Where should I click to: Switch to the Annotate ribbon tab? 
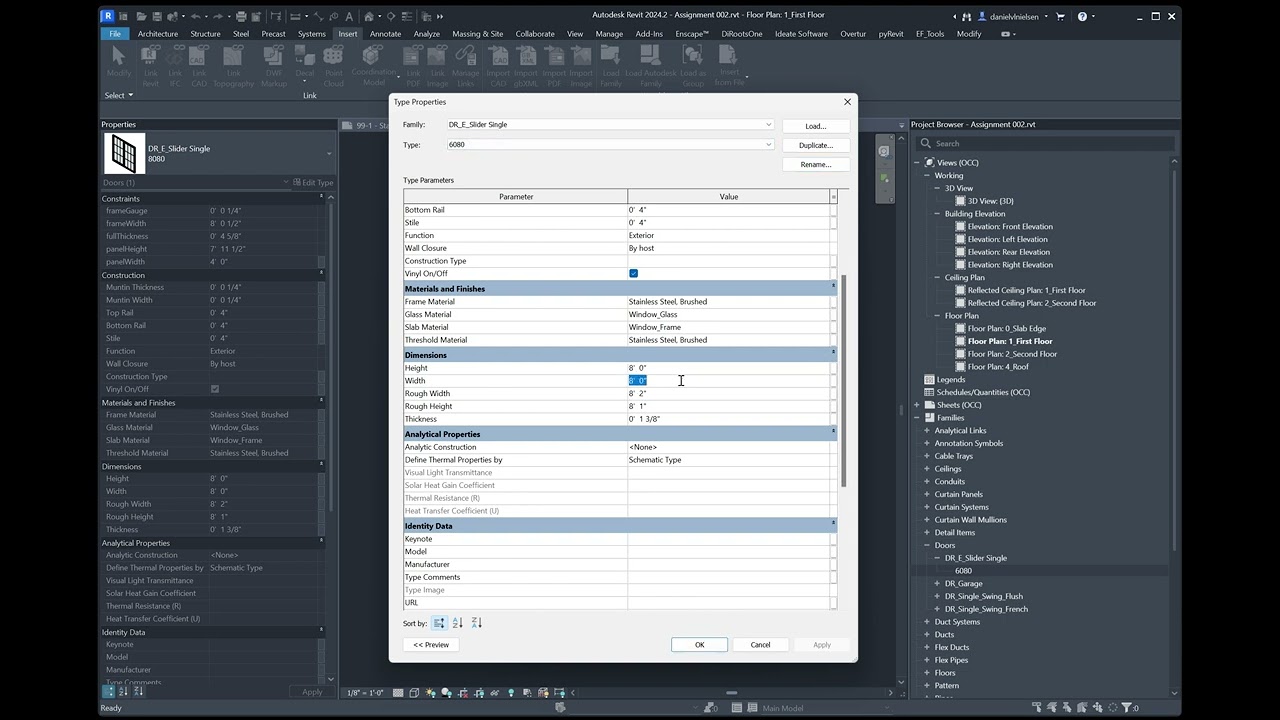tap(385, 34)
